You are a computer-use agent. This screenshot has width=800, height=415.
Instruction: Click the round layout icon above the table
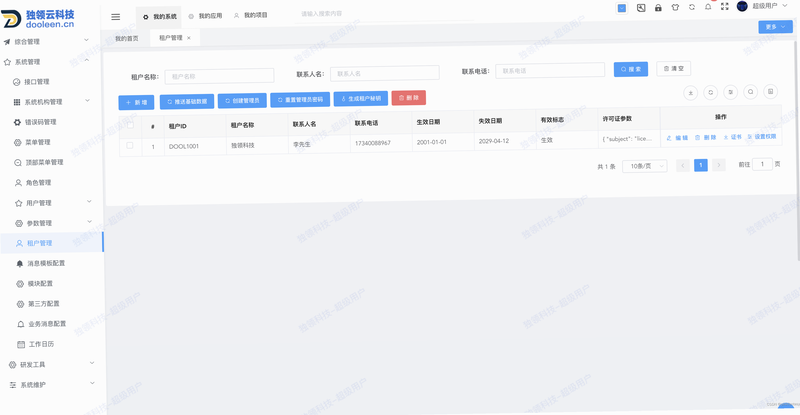click(x=770, y=91)
